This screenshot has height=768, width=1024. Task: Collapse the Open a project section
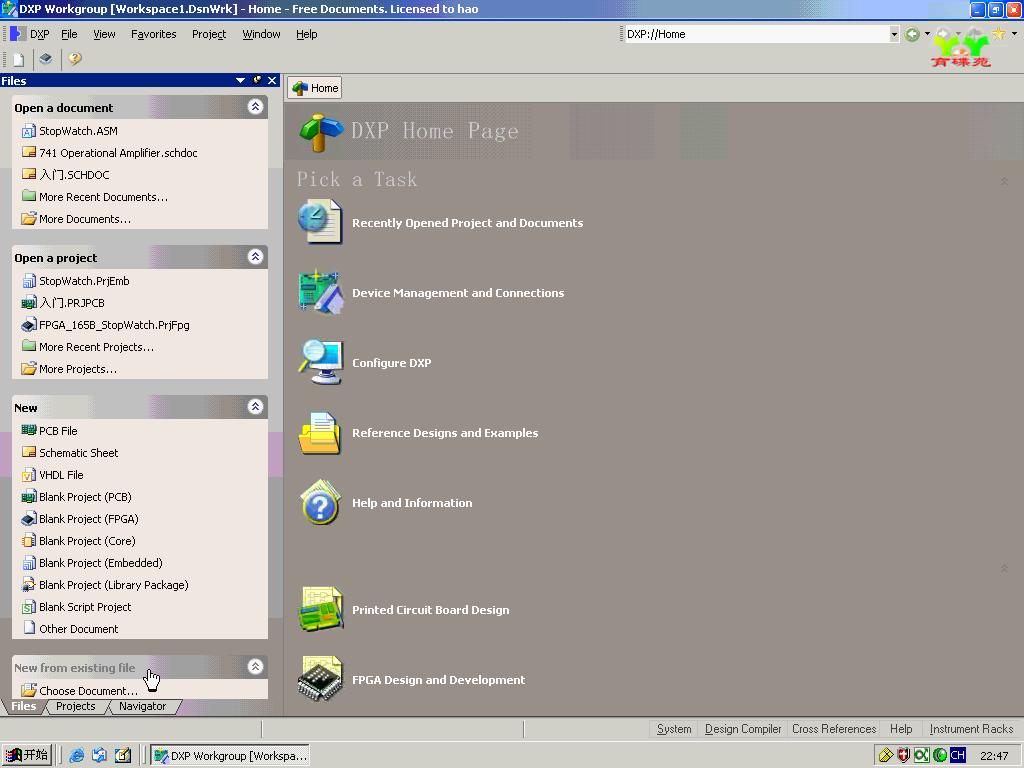pyautogui.click(x=255, y=257)
